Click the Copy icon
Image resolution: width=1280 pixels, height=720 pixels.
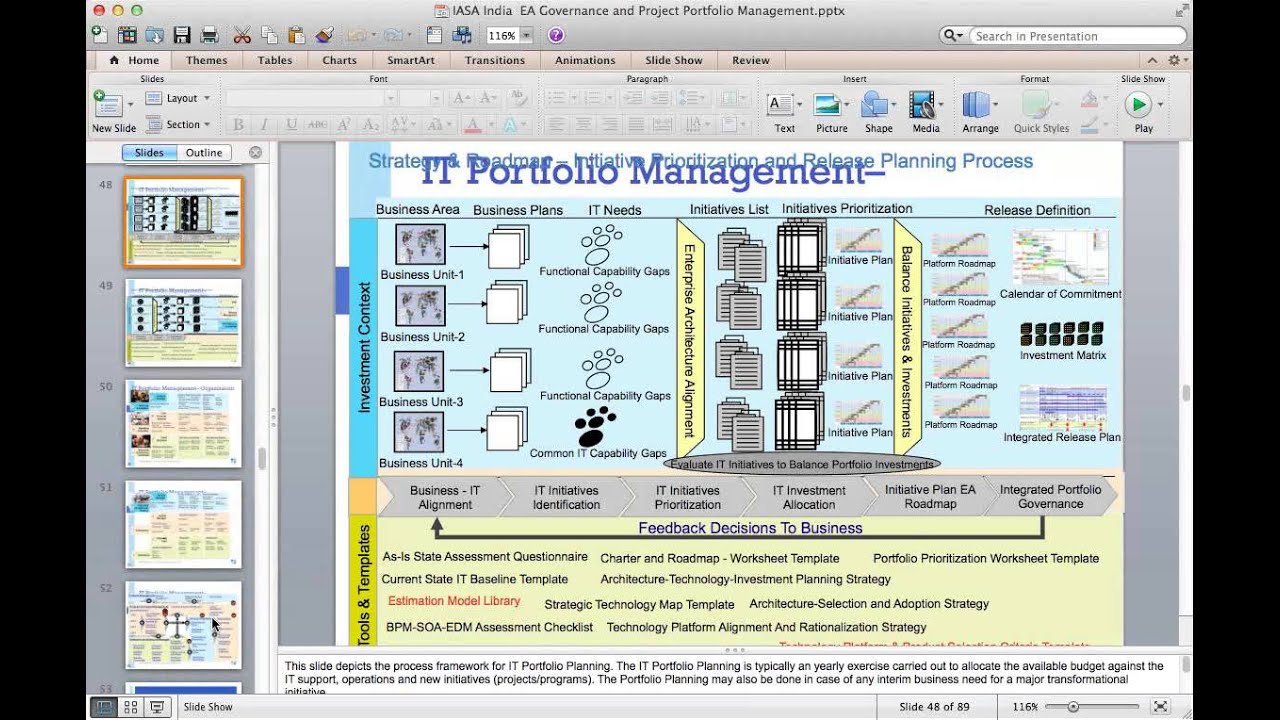pos(269,35)
